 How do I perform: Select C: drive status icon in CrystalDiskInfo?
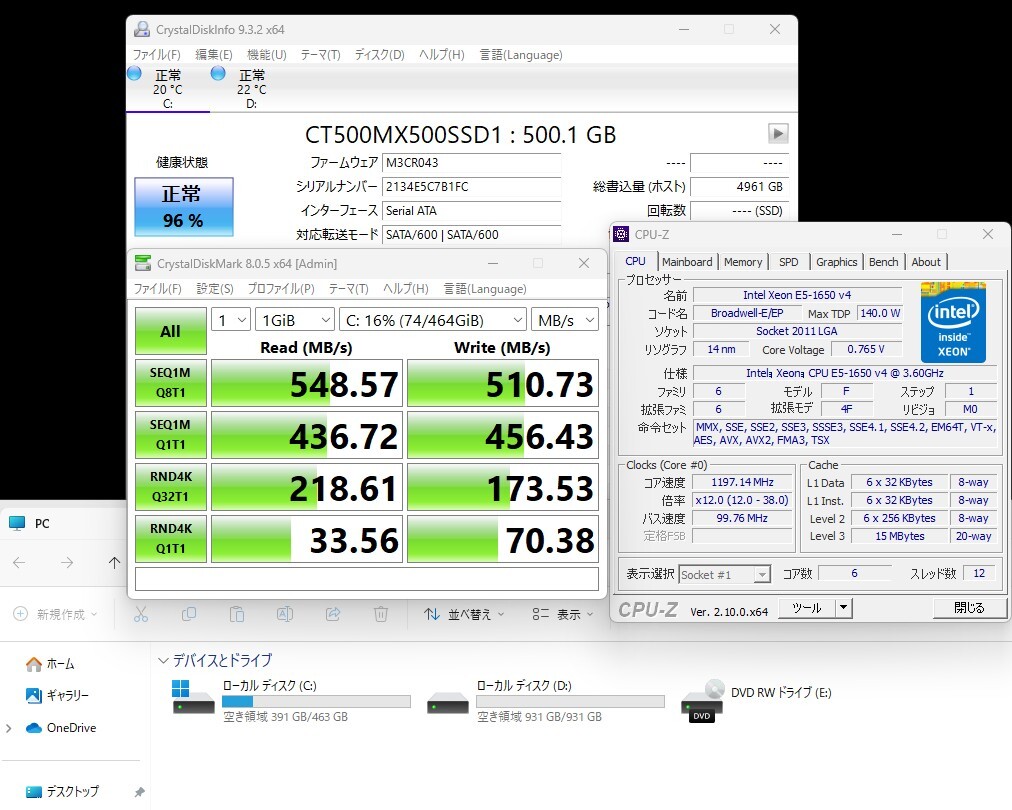pyautogui.click(x=134, y=73)
